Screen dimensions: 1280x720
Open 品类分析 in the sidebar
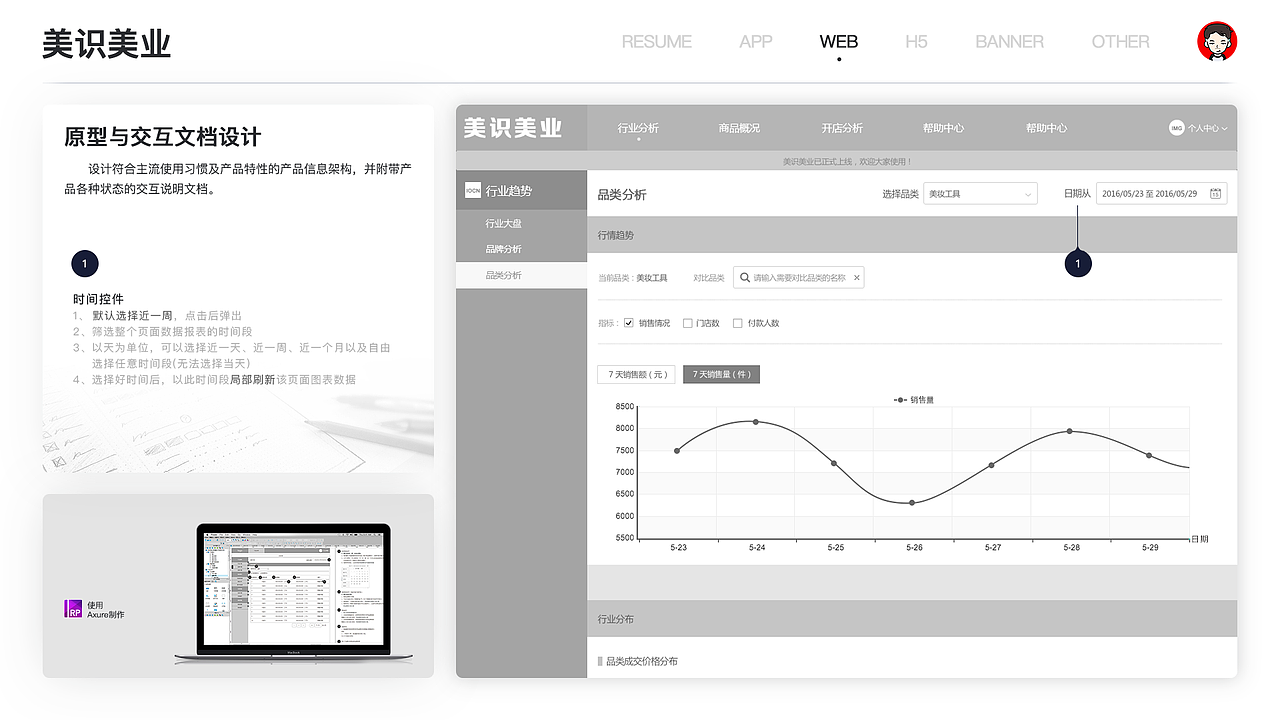tap(521, 275)
